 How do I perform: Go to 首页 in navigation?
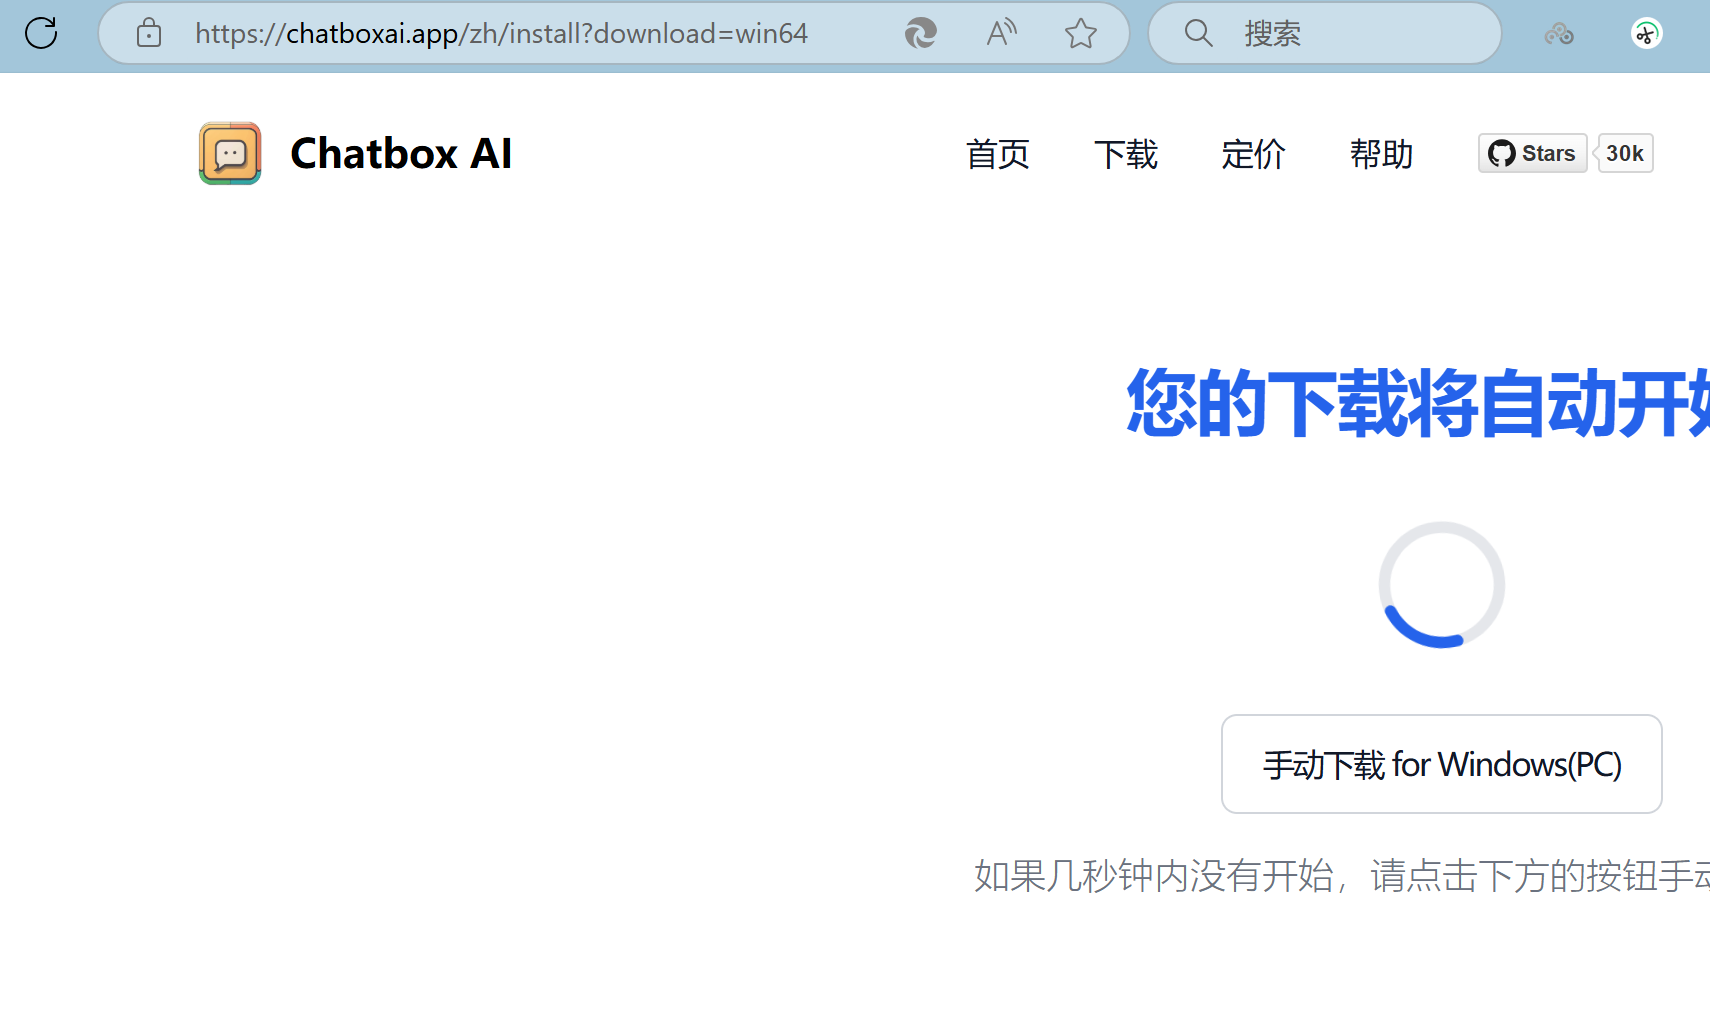coord(997,154)
